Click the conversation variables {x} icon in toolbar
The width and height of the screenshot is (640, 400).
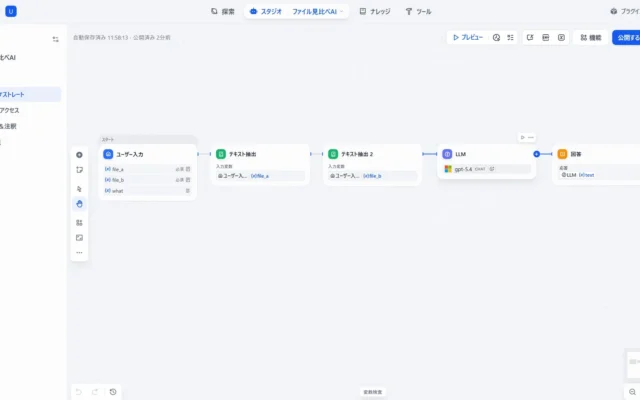coord(561,38)
